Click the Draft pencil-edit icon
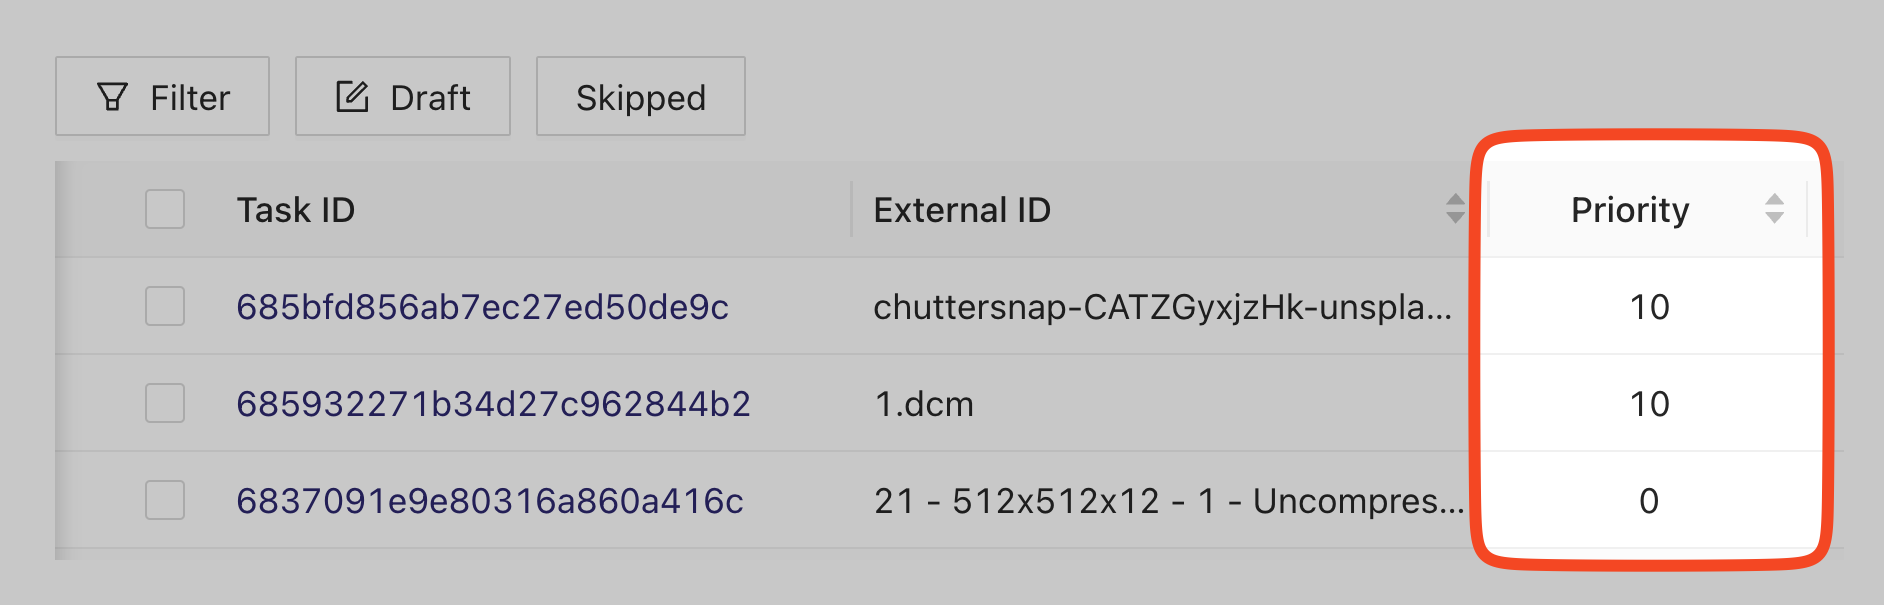1884x605 pixels. [352, 97]
